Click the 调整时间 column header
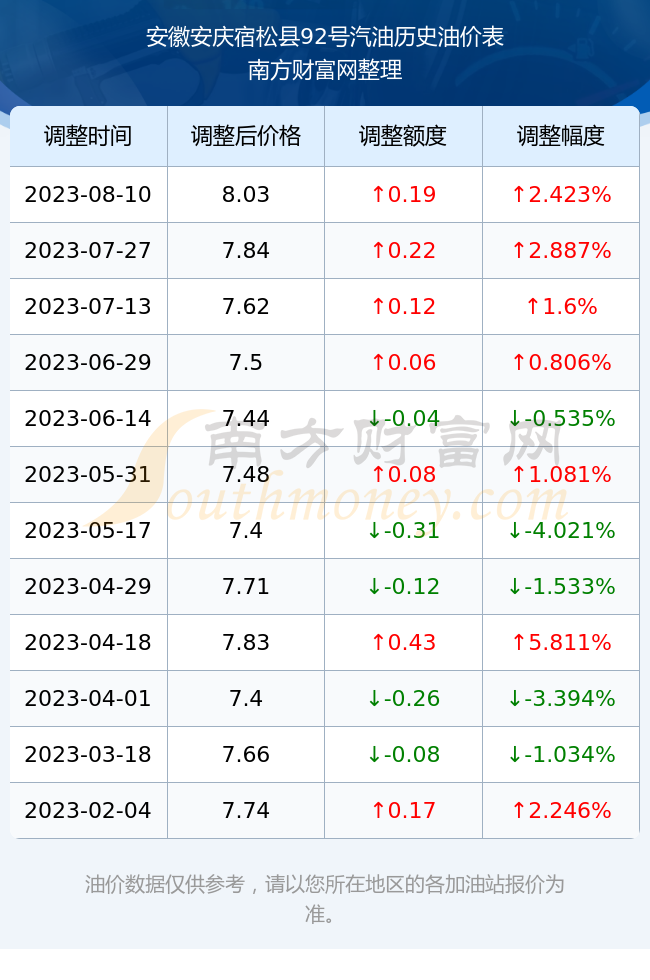Screen dimensions: 650x980 [88, 136]
